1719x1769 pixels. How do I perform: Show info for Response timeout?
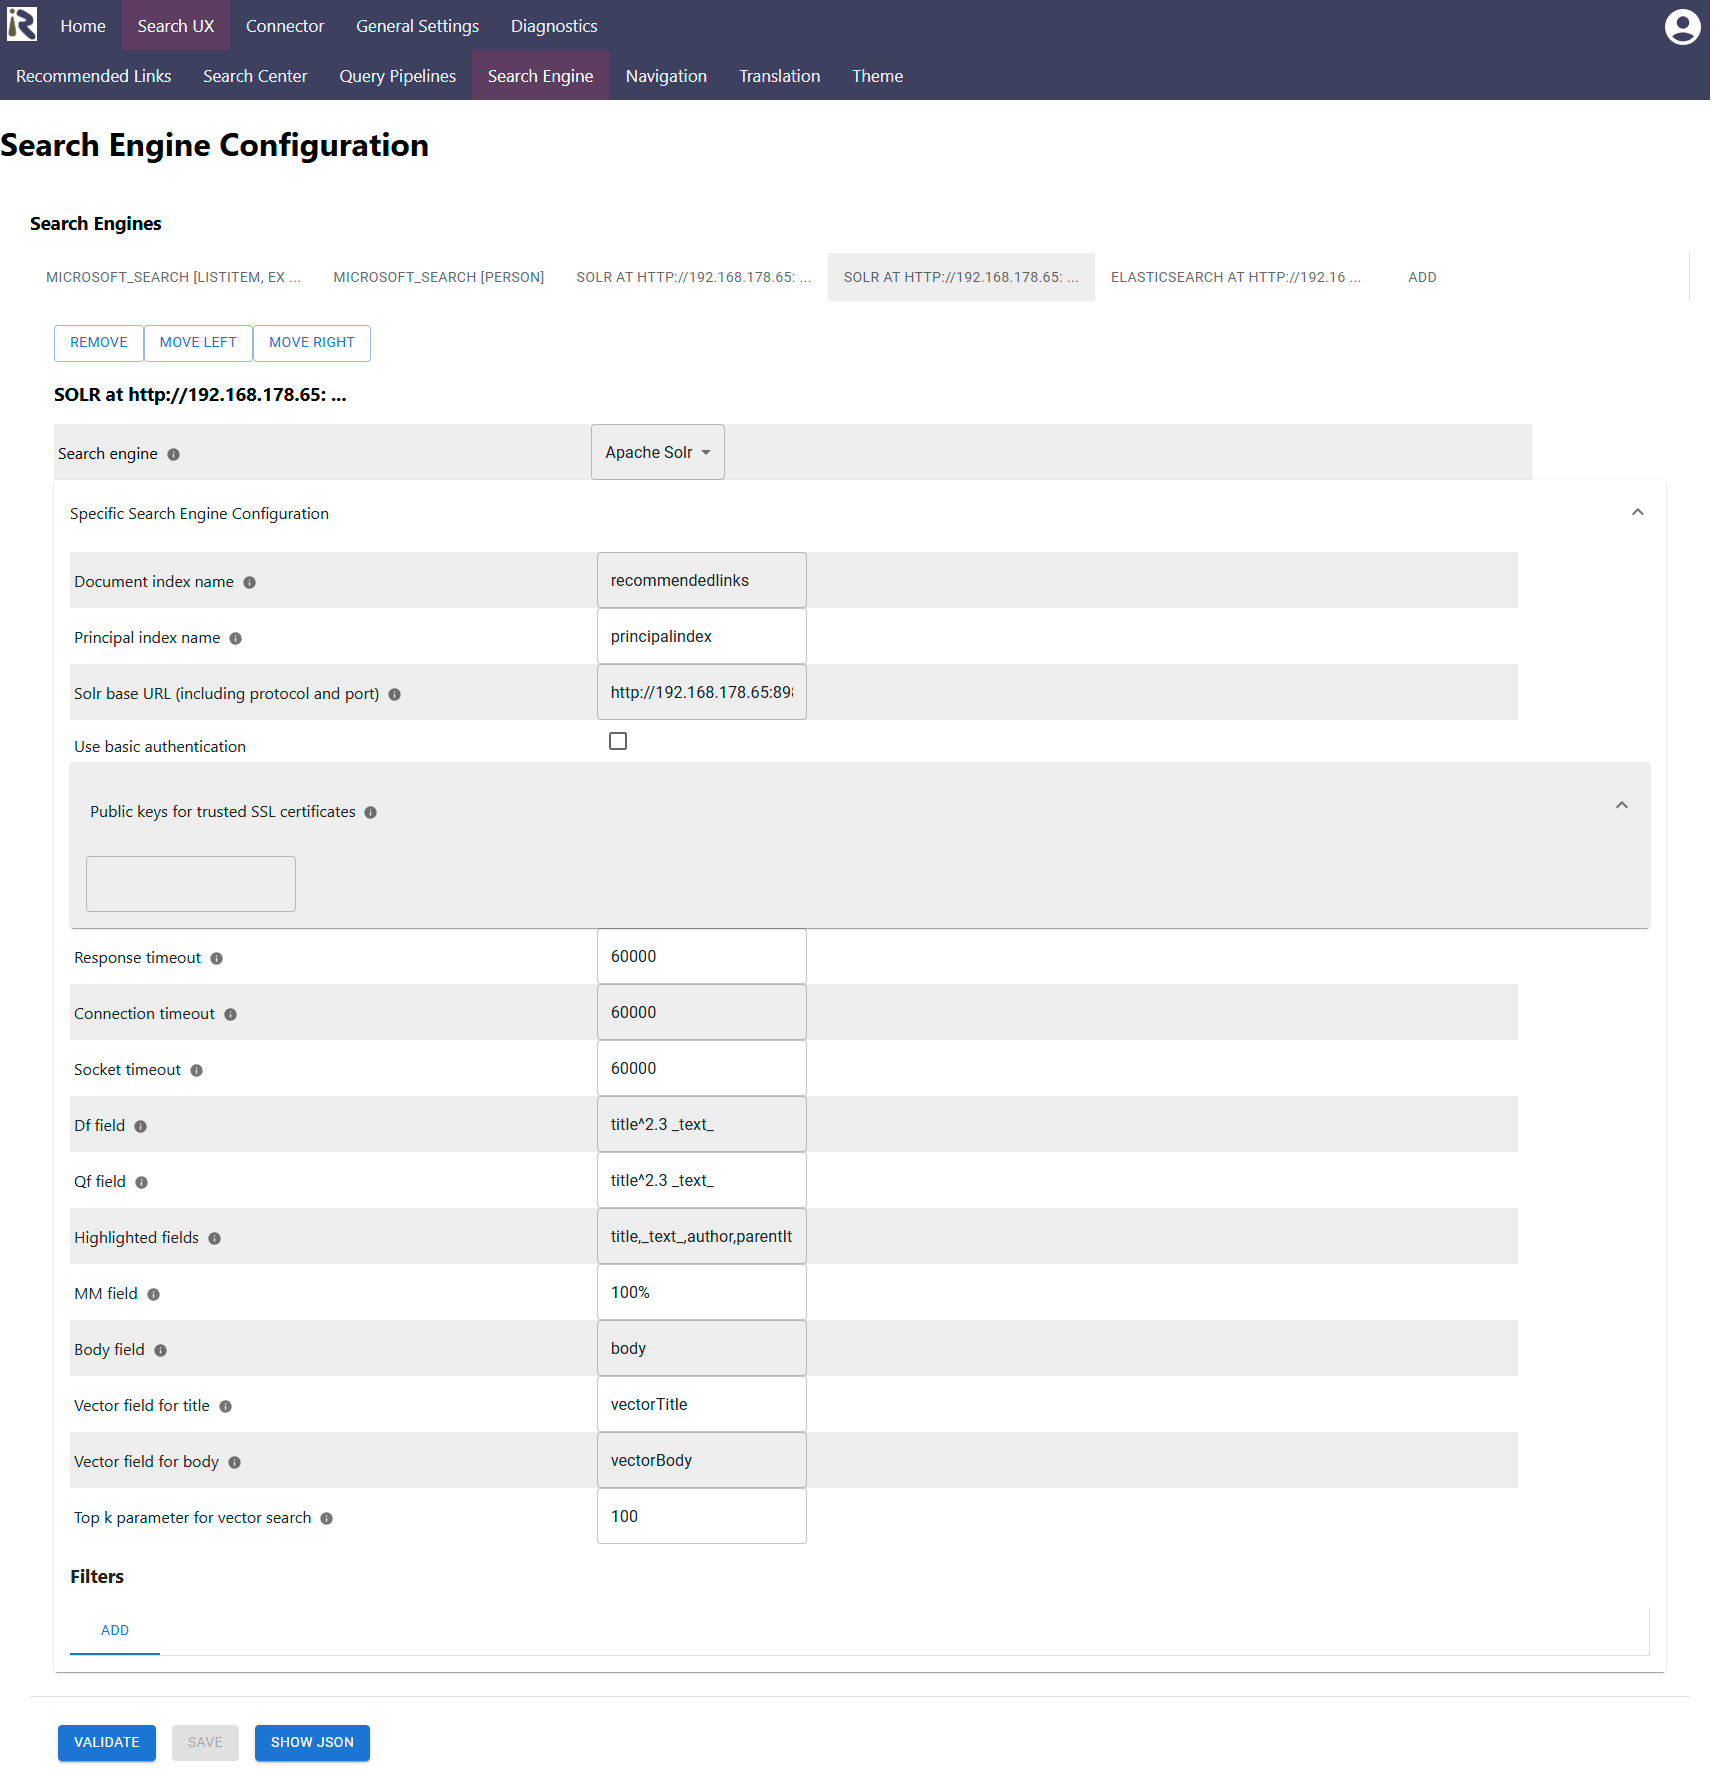[x=216, y=959]
